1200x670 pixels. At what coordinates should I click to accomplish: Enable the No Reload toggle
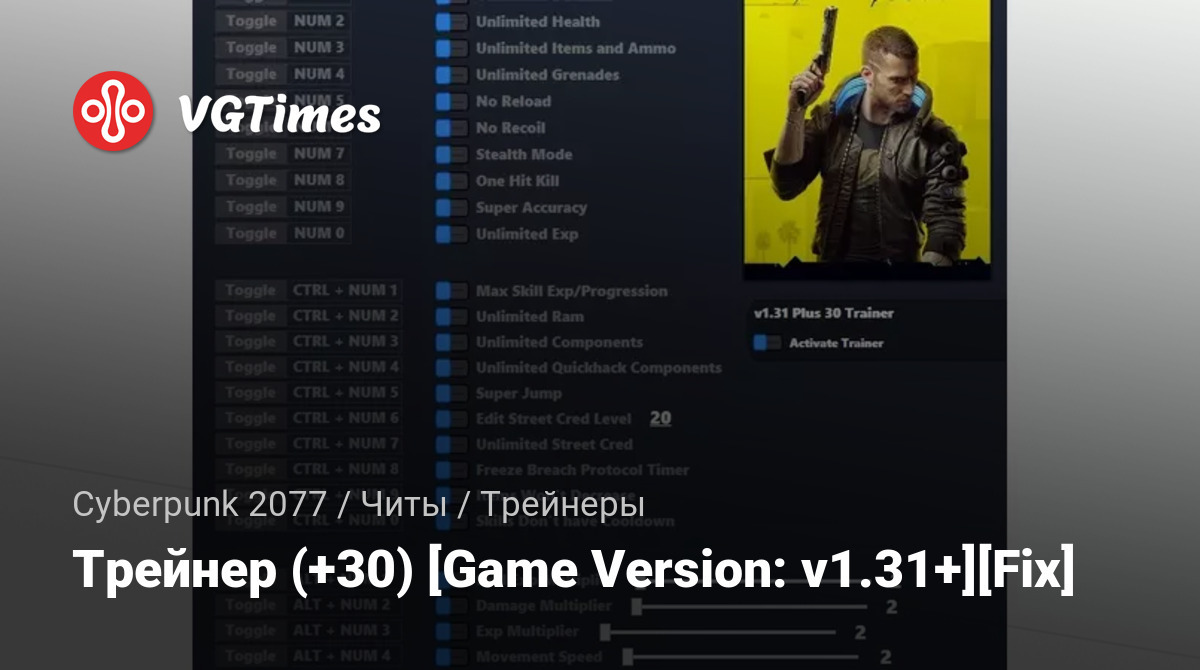pos(452,101)
